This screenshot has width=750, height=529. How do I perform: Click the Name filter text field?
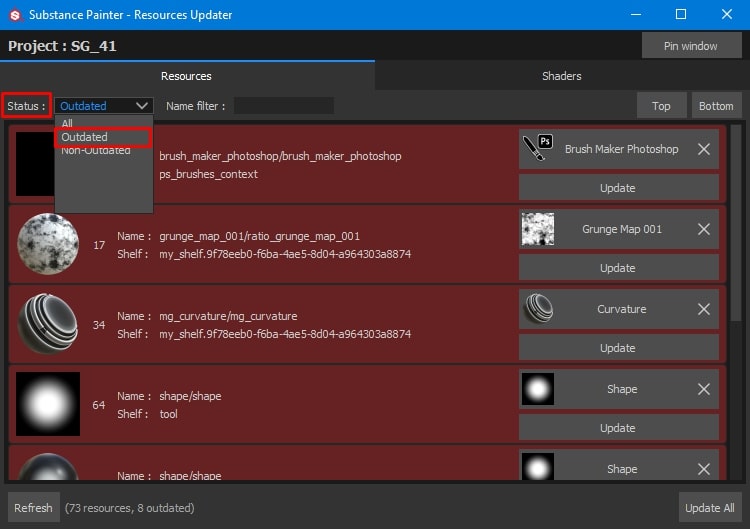click(284, 106)
